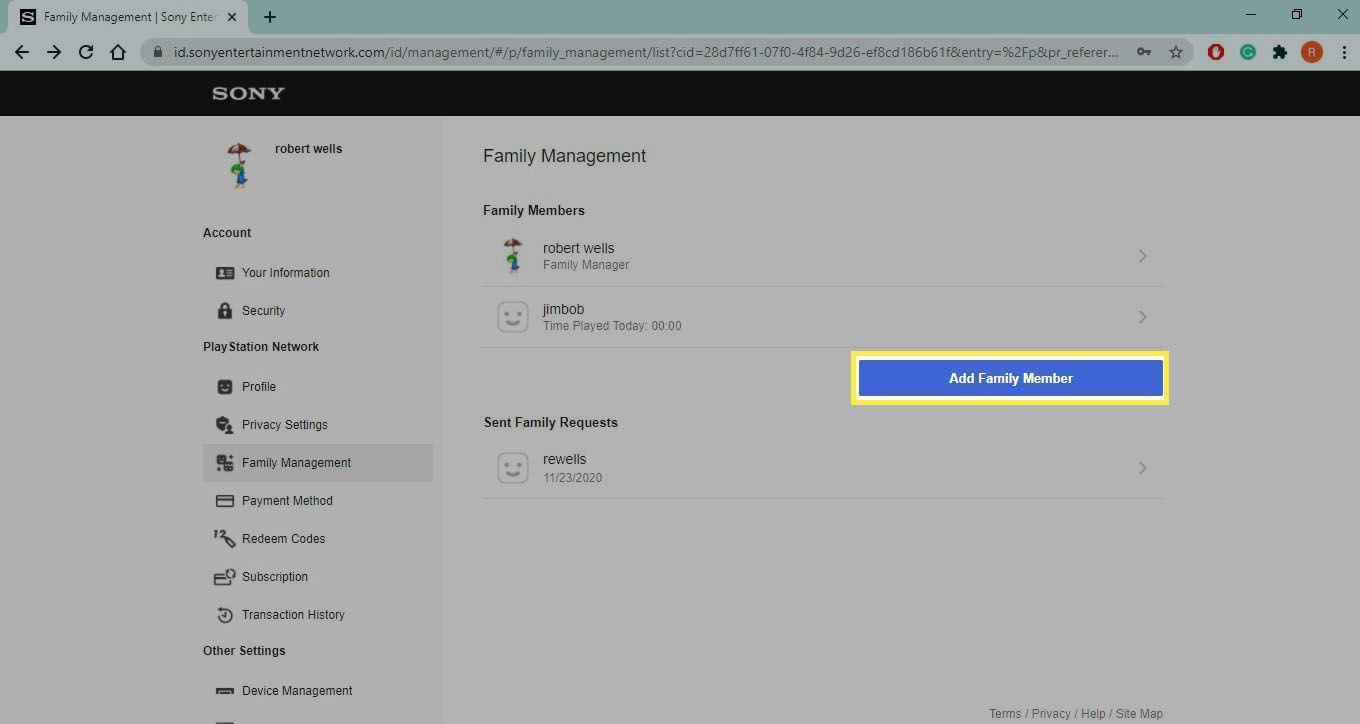The height and width of the screenshot is (724, 1360).
Task: Click the Time Played Today: 00:00 text
Action: [x=612, y=326]
